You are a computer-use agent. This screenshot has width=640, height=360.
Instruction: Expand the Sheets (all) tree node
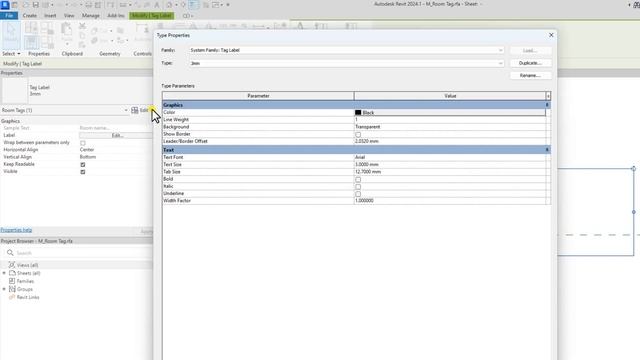(4, 273)
